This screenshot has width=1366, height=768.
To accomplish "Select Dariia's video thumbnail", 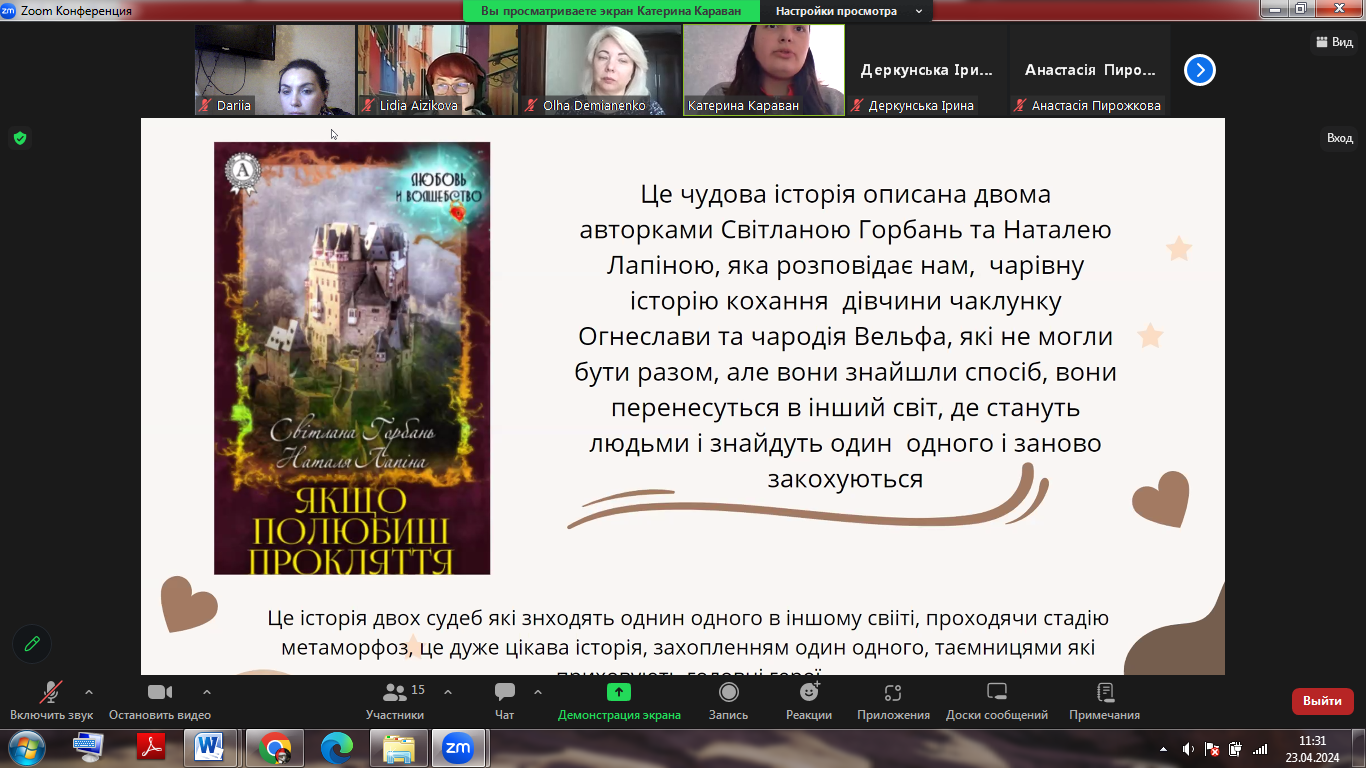I will [275, 70].
